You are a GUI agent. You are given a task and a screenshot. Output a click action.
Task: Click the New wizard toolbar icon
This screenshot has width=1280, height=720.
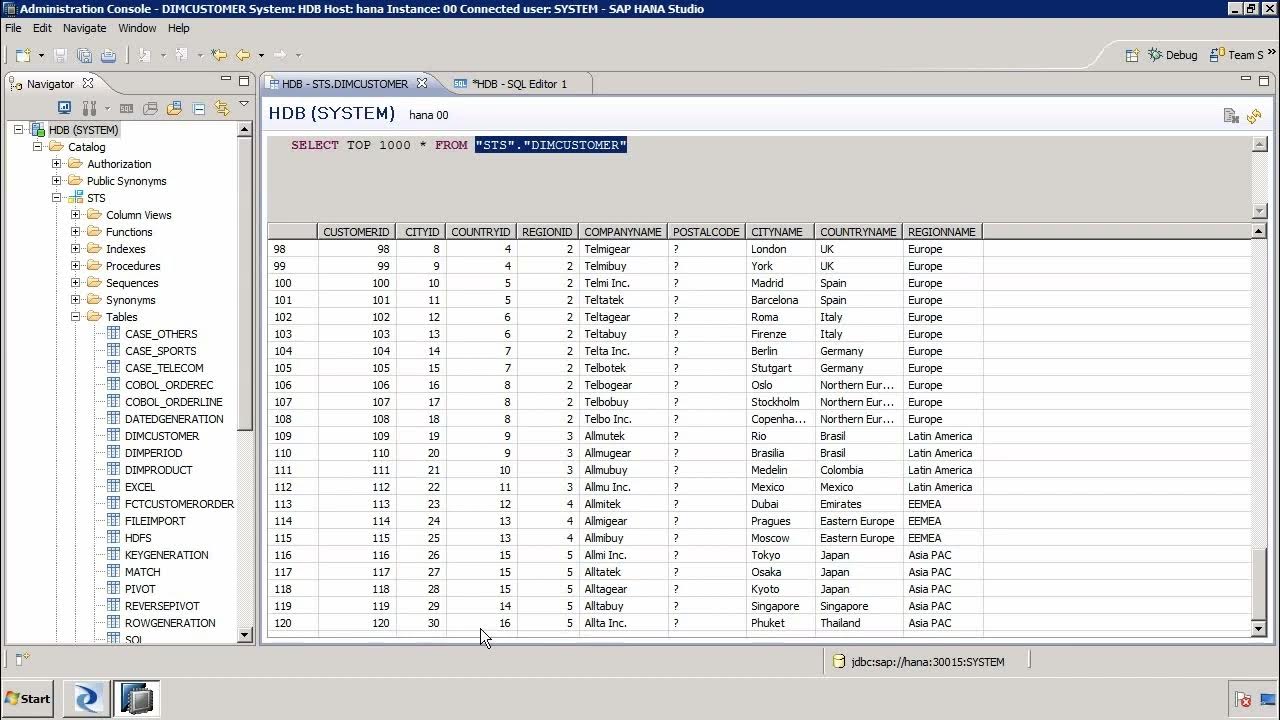(x=23, y=55)
